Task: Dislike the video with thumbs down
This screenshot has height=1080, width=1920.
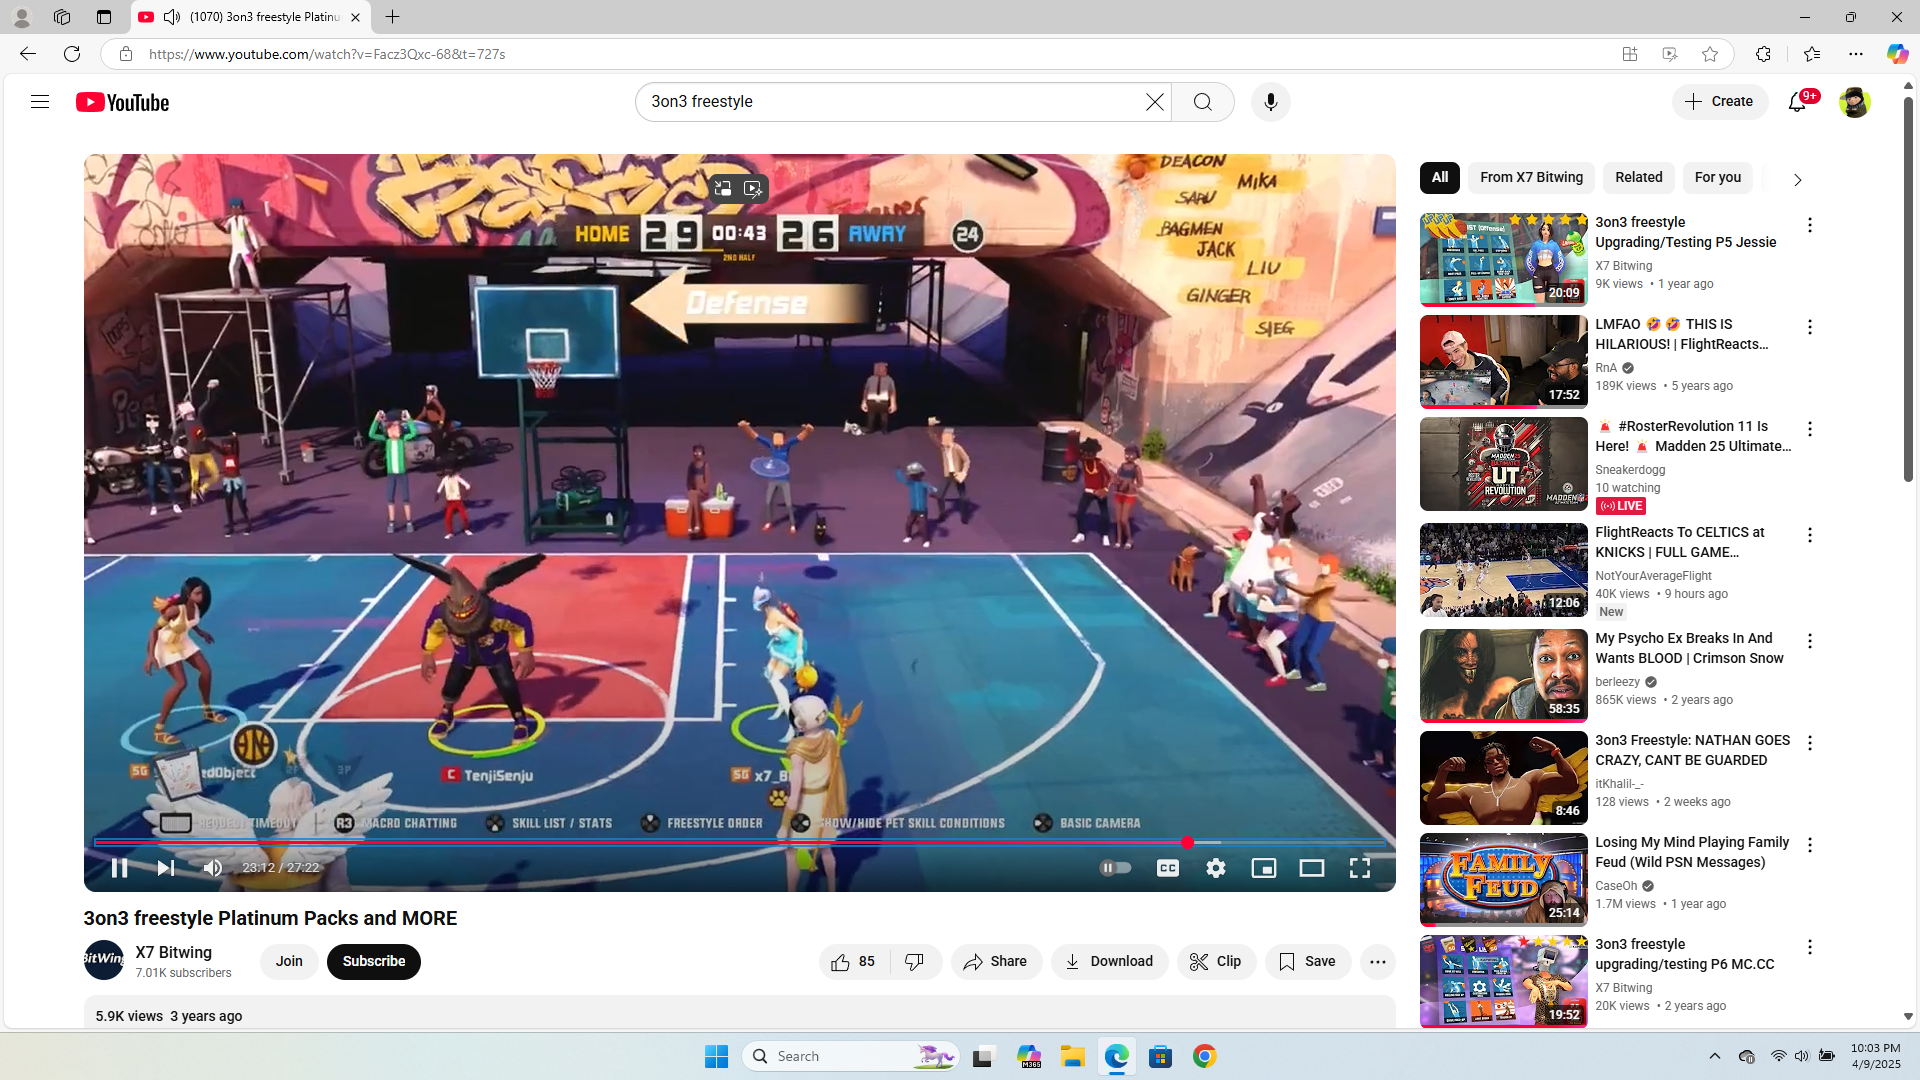Action: (x=915, y=962)
